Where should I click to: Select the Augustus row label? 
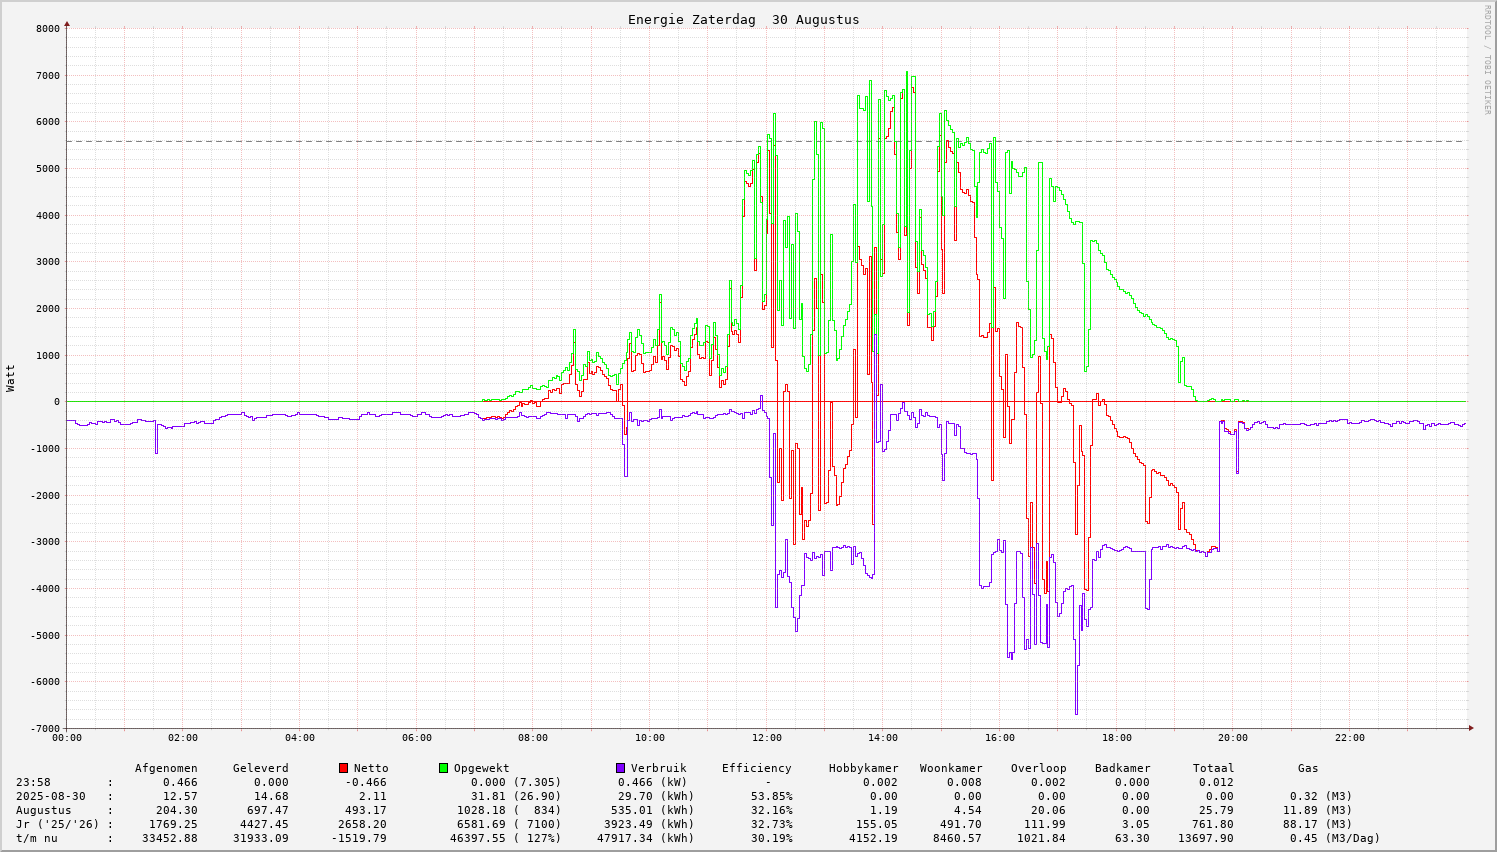click(43, 810)
